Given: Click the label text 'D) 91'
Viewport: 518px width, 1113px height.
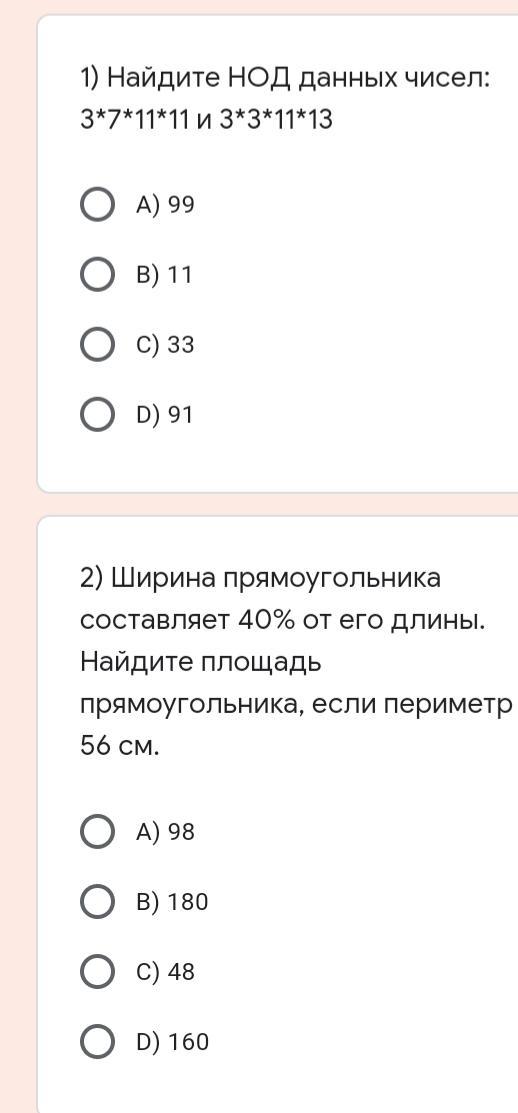Looking at the screenshot, I should 164,415.
